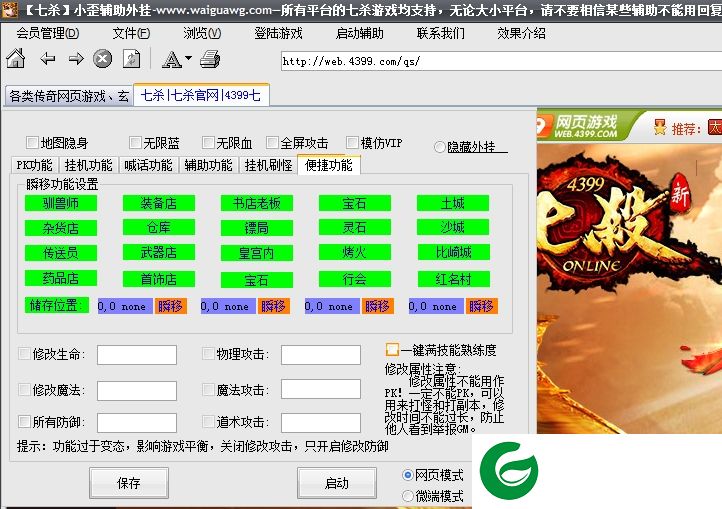Teleport to 驯兽师
The width and height of the screenshot is (722, 509).
(x=61, y=203)
